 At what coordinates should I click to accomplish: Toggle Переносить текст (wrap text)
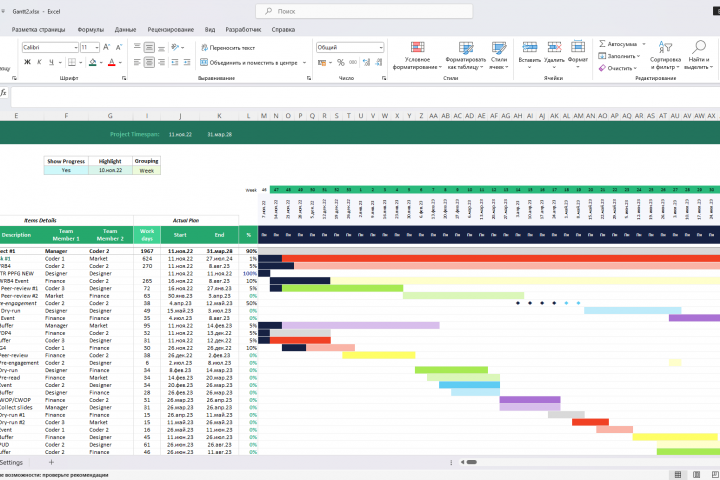[x=228, y=48]
